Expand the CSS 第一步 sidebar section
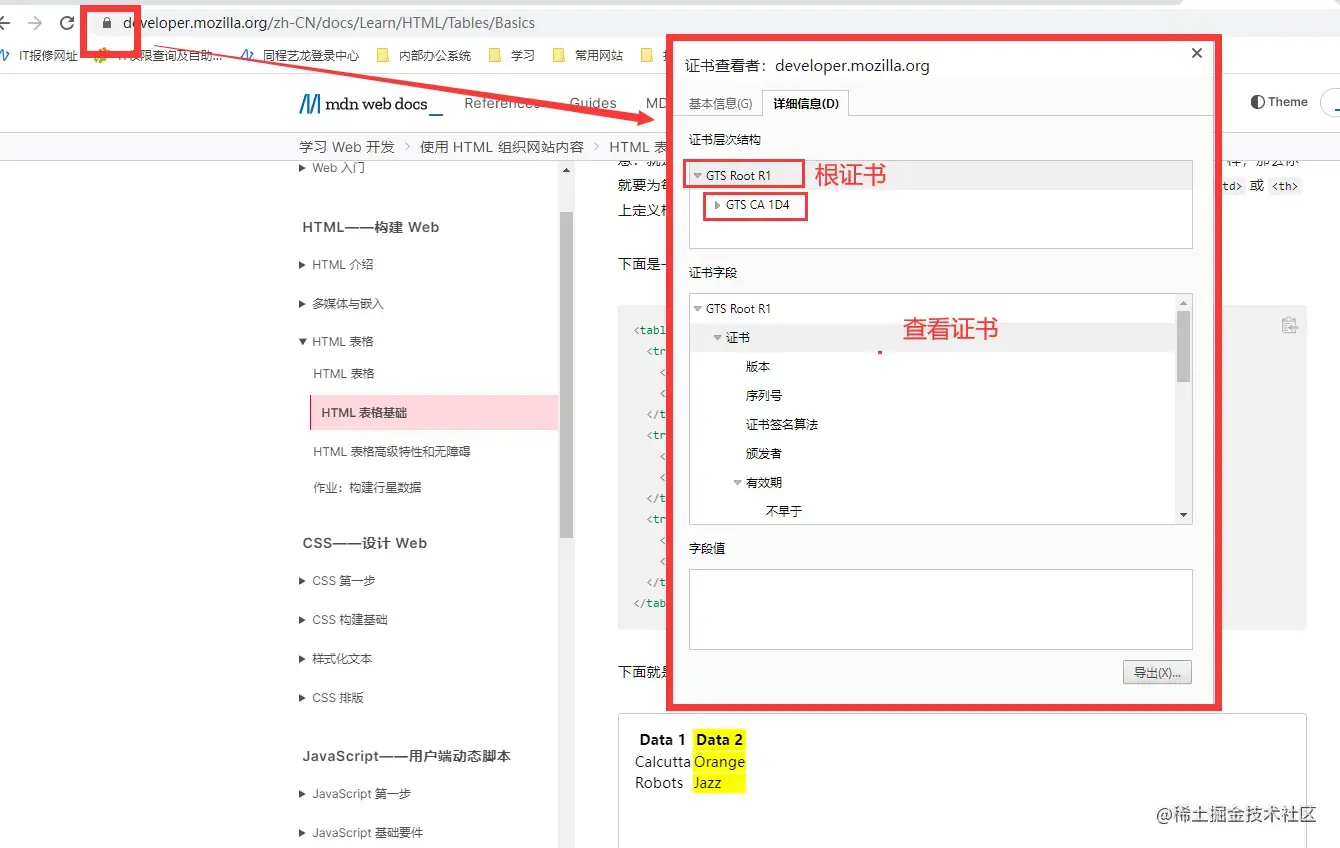Image resolution: width=1340 pixels, height=848 pixels. 303,581
